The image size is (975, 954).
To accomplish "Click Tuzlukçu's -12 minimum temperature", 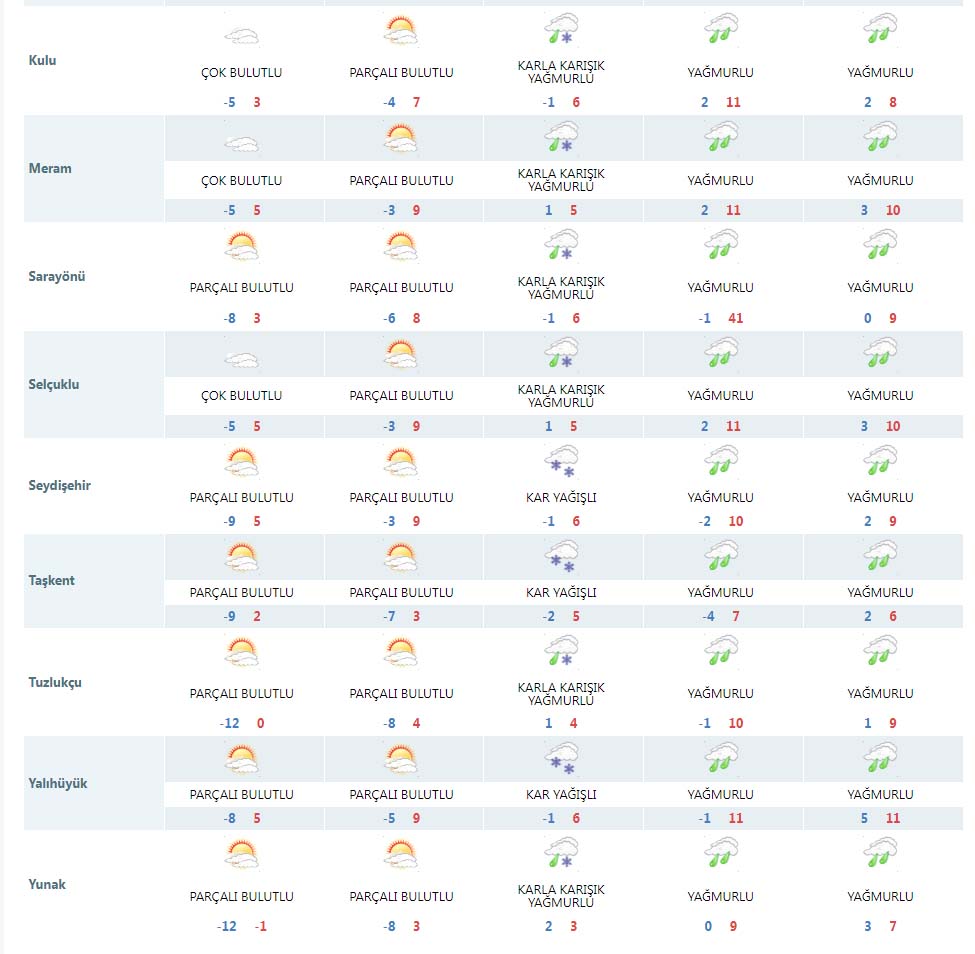I will click(229, 723).
